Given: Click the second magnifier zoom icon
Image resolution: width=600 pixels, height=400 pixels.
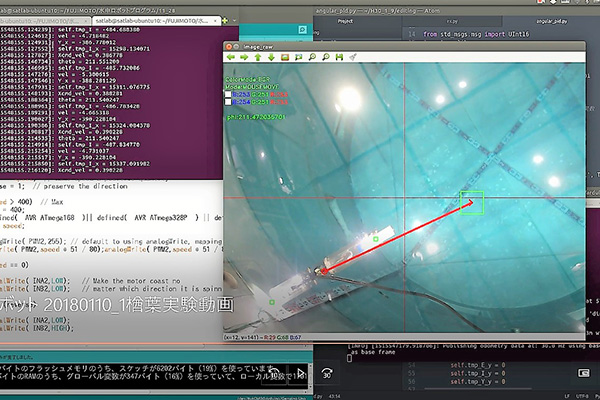Looking at the screenshot, I should point(326,57).
